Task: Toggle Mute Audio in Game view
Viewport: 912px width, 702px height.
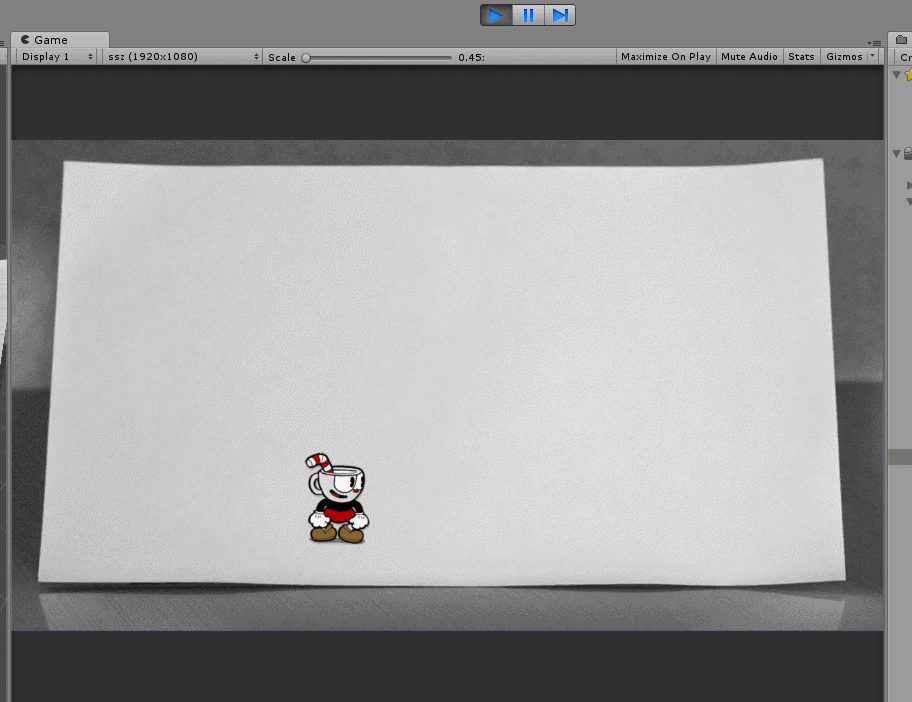Action: [x=749, y=56]
